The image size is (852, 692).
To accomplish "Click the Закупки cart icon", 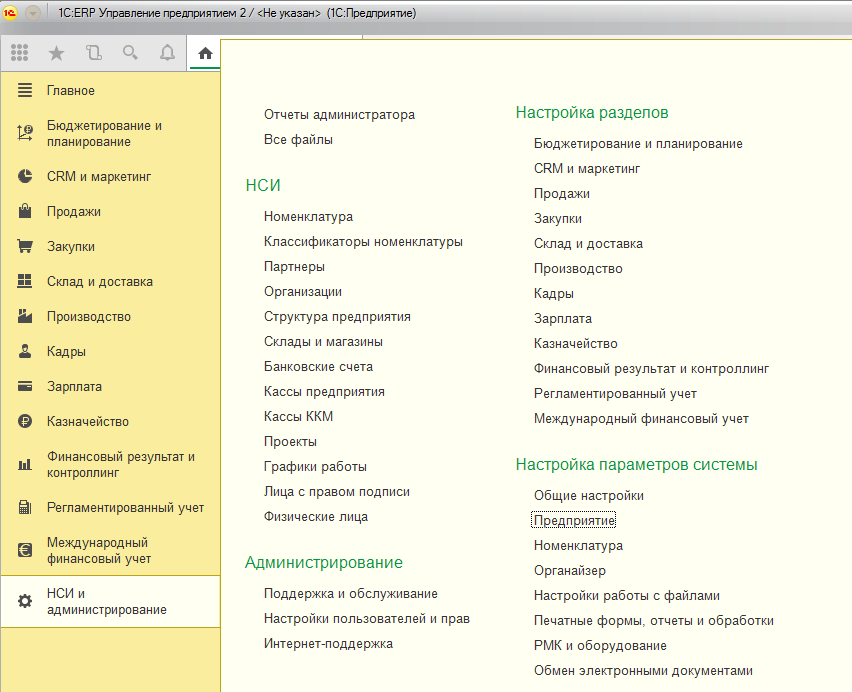I will point(25,246).
